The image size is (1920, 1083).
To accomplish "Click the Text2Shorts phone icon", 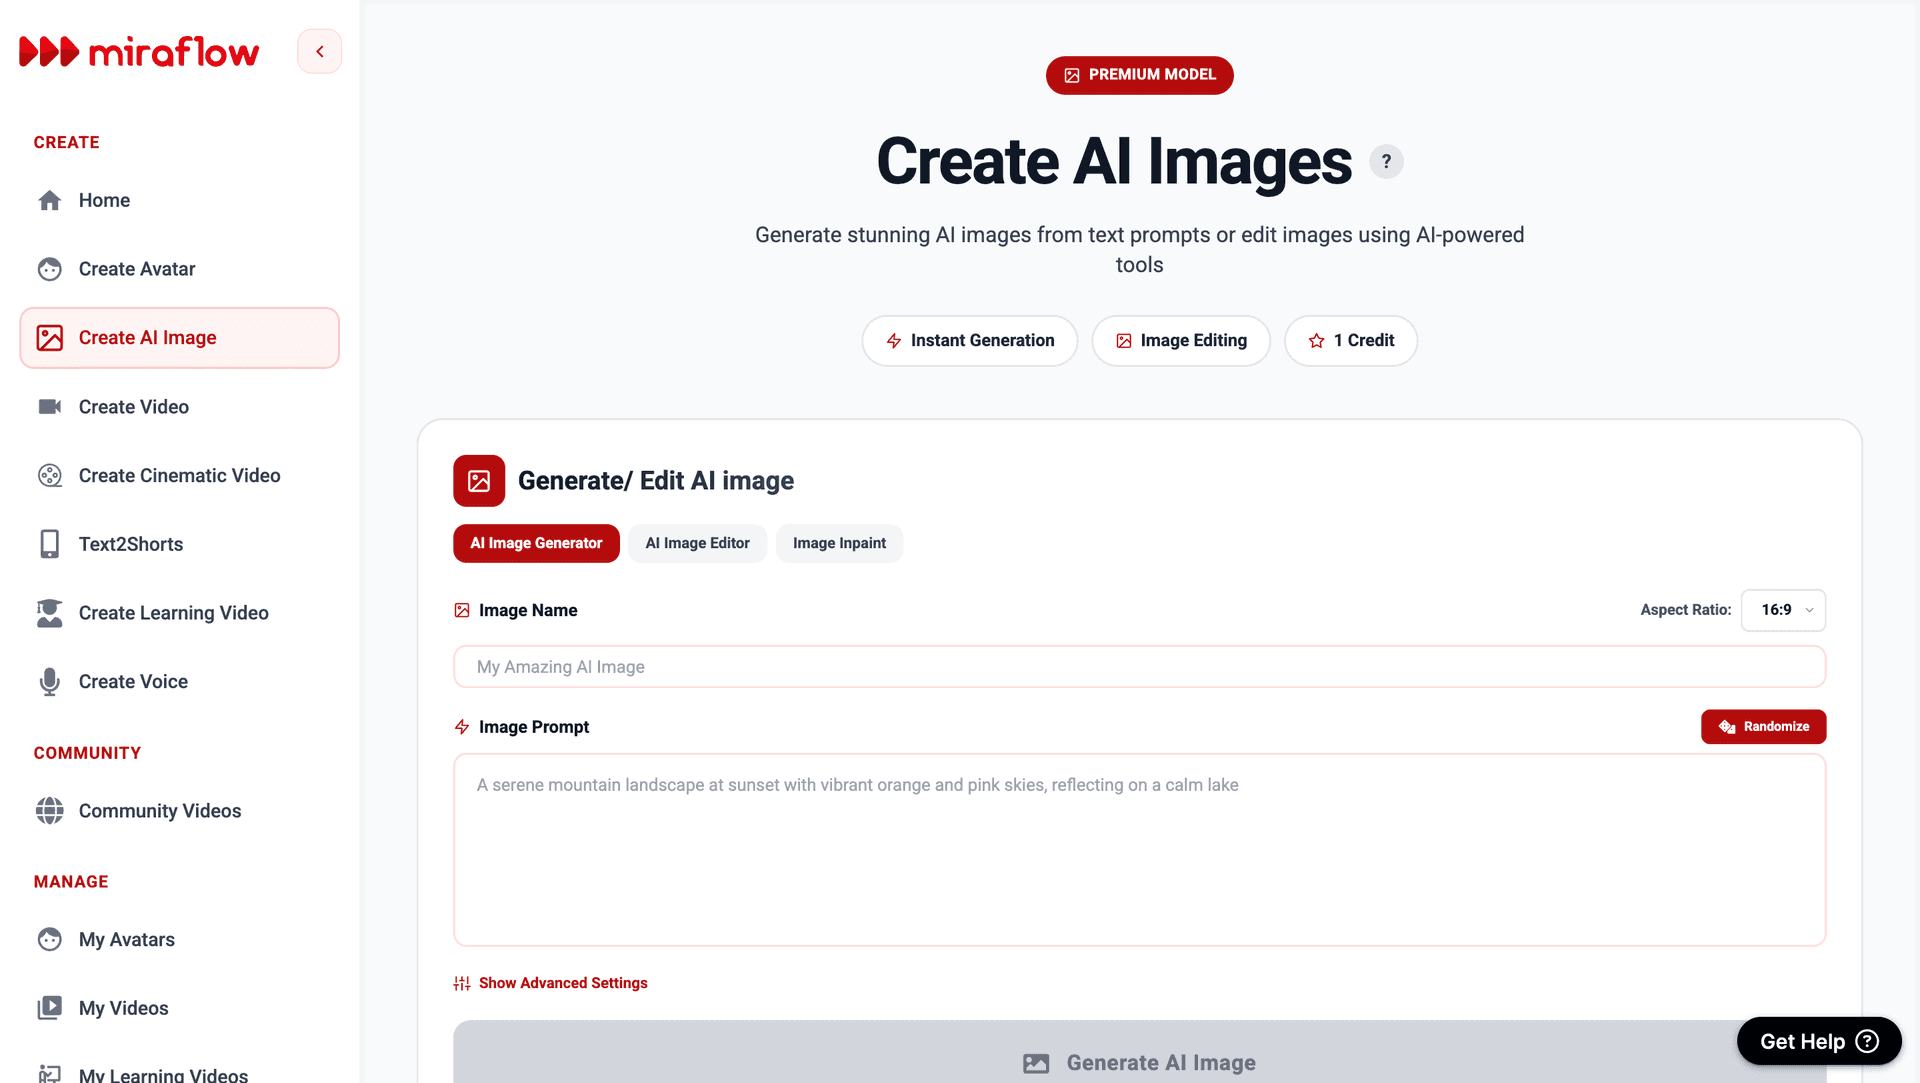I will (50, 544).
